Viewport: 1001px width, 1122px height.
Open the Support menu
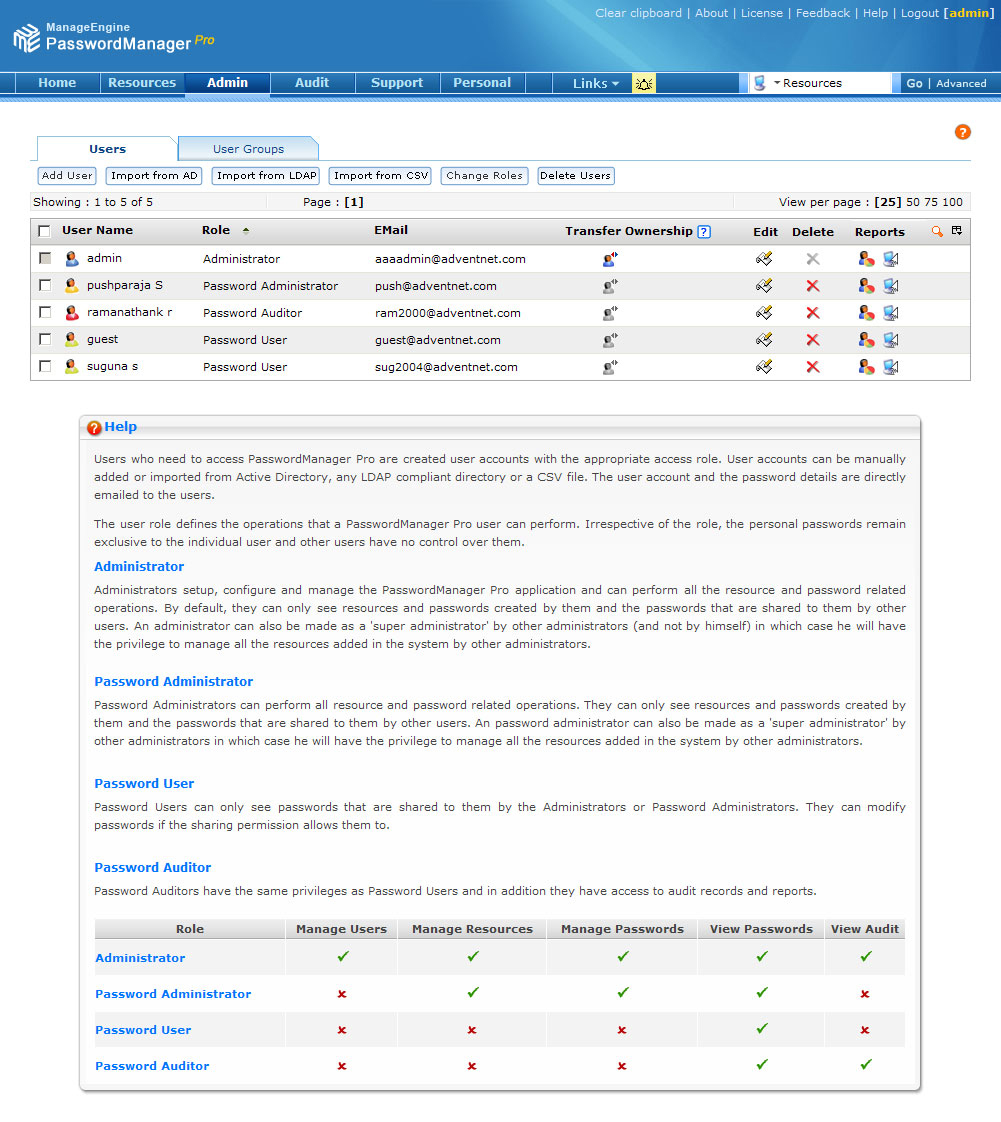(397, 83)
